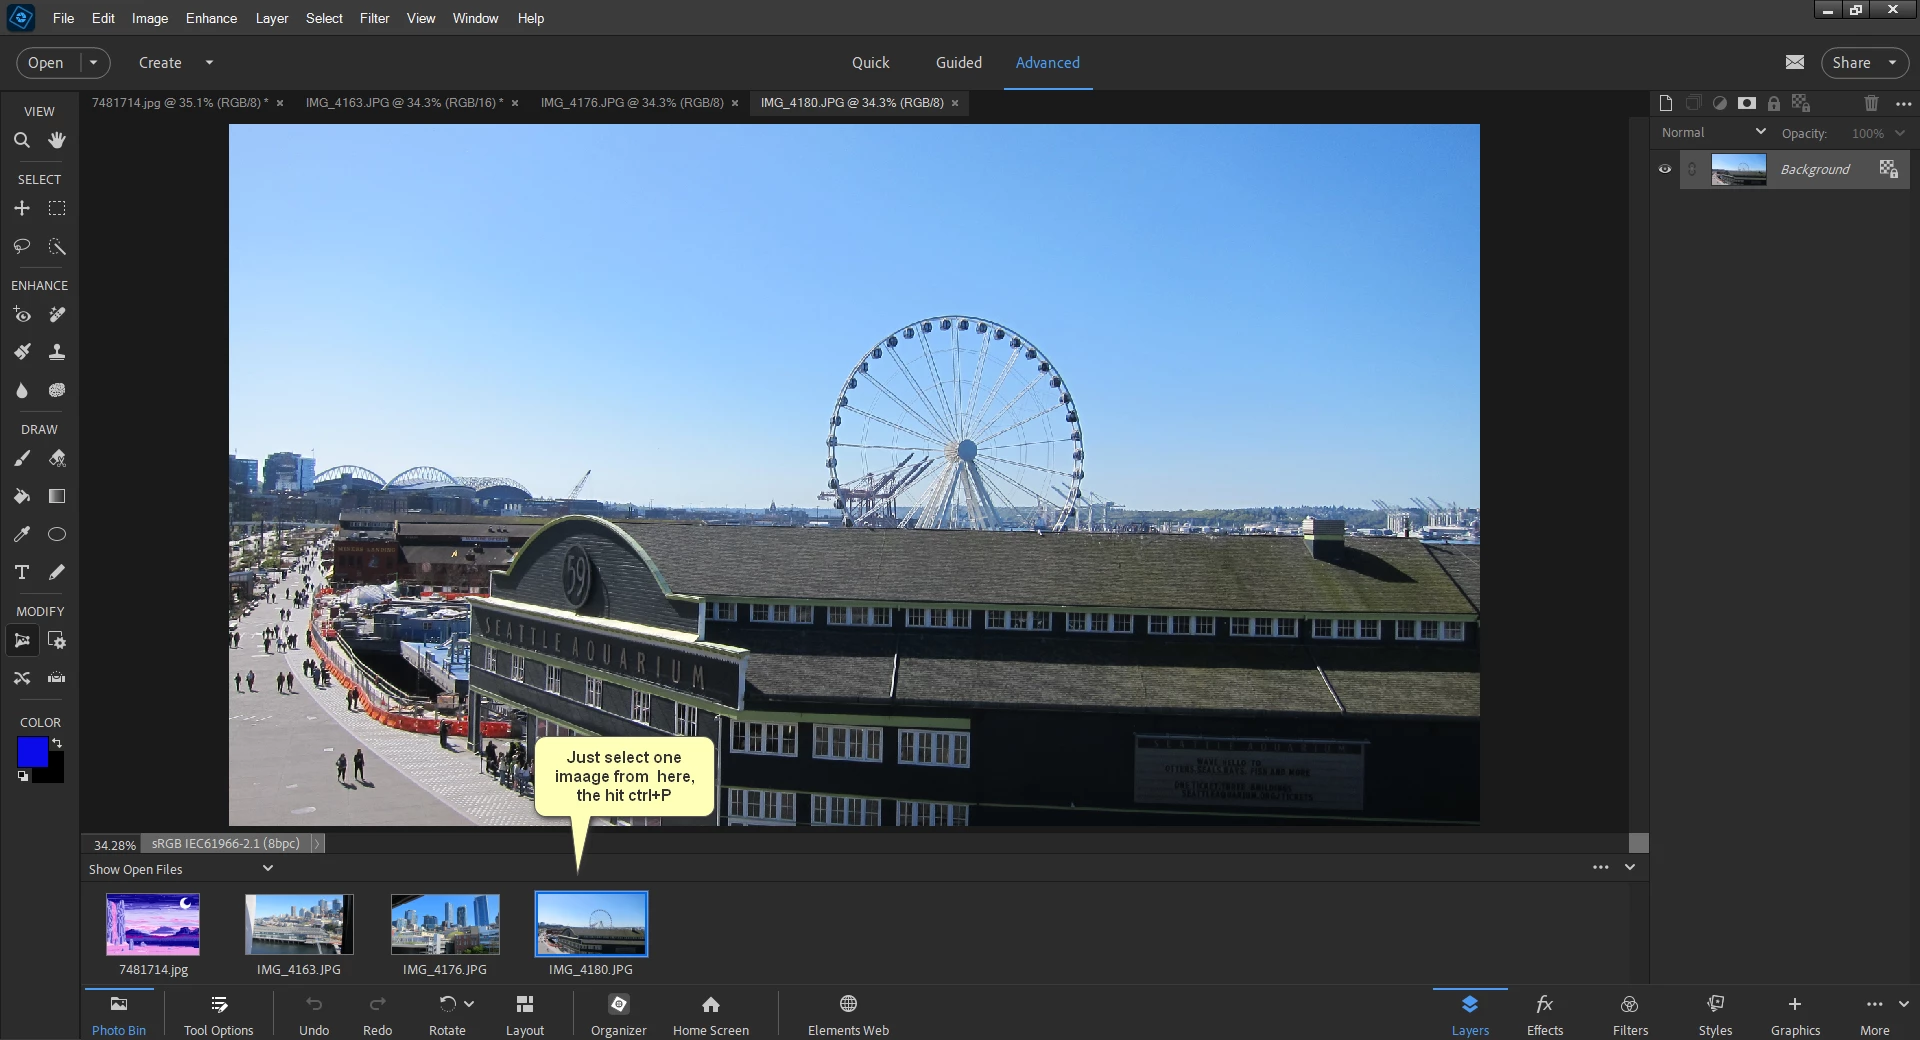Select the Clone Stamp tool

(57, 352)
